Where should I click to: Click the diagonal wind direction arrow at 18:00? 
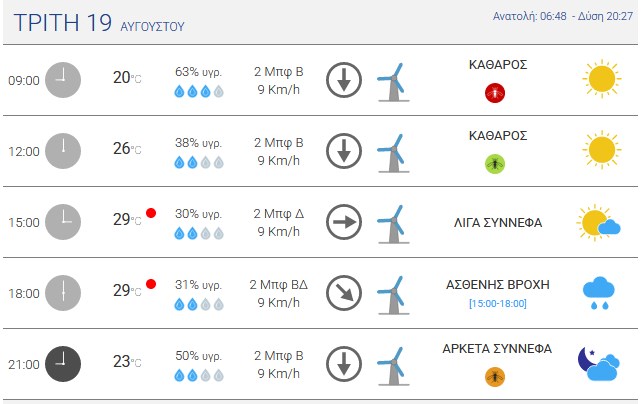coord(344,293)
